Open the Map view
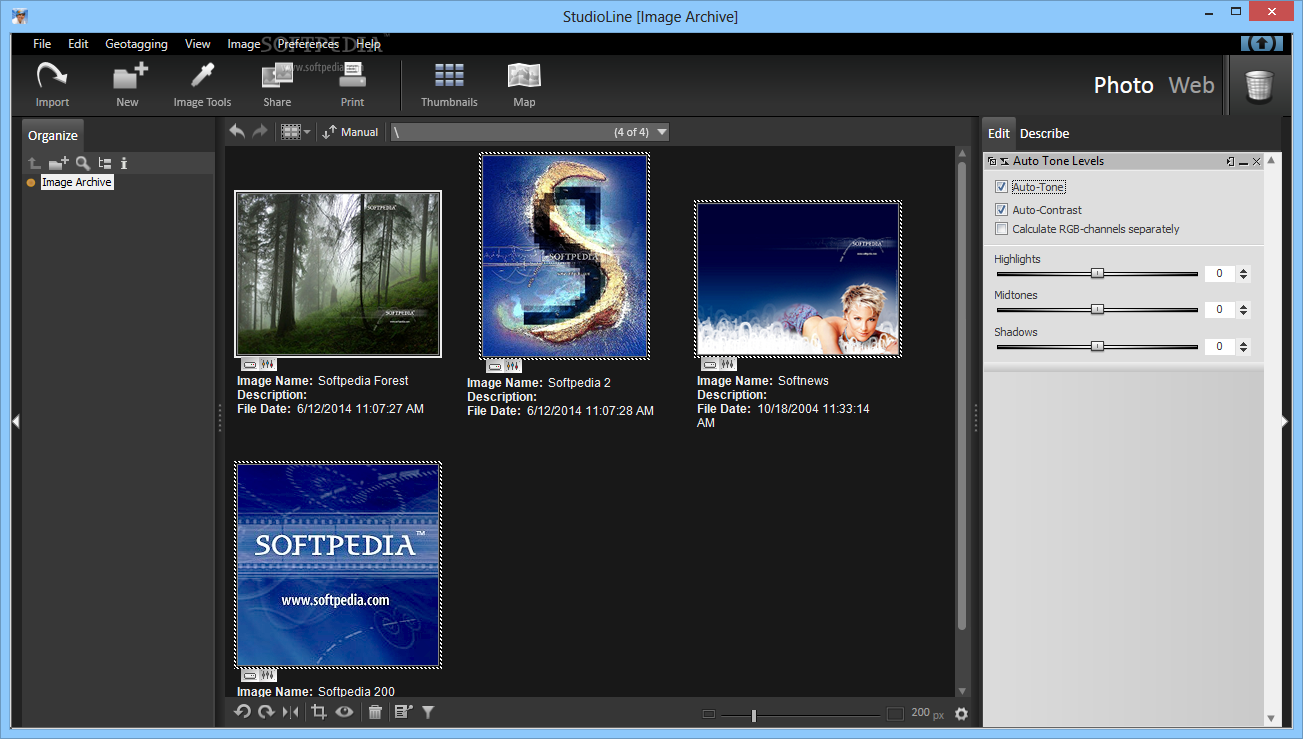The width and height of the screenshot is (1303, 739). 524,84
